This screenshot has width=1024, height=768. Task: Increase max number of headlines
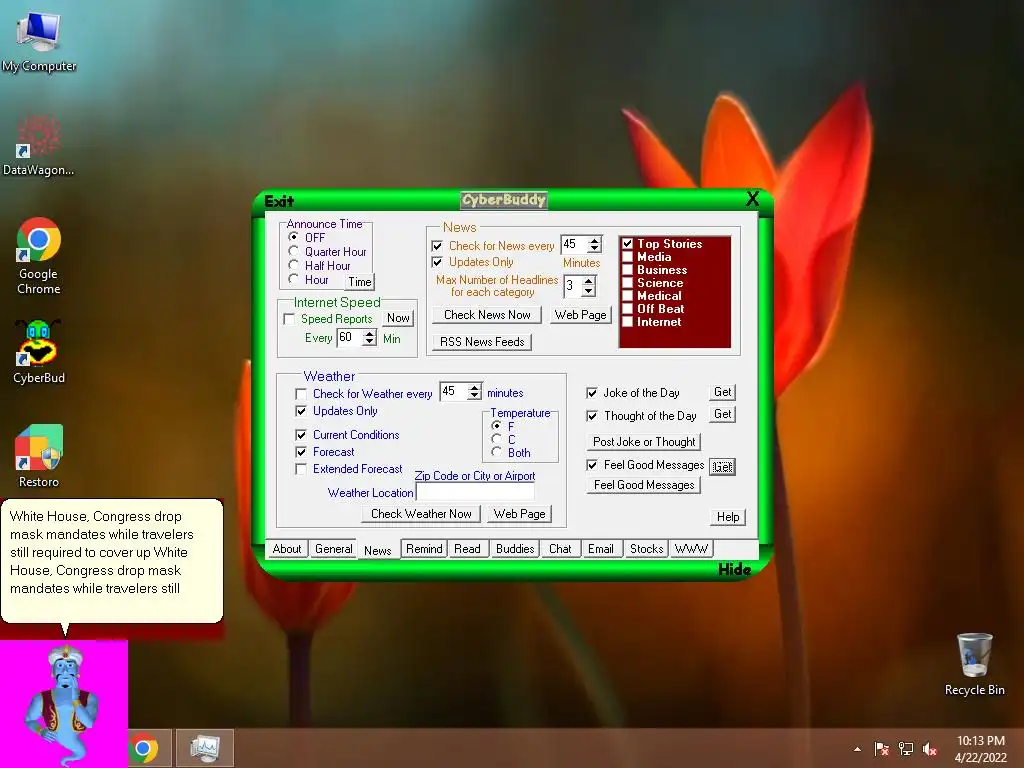(x=588, y=281)
